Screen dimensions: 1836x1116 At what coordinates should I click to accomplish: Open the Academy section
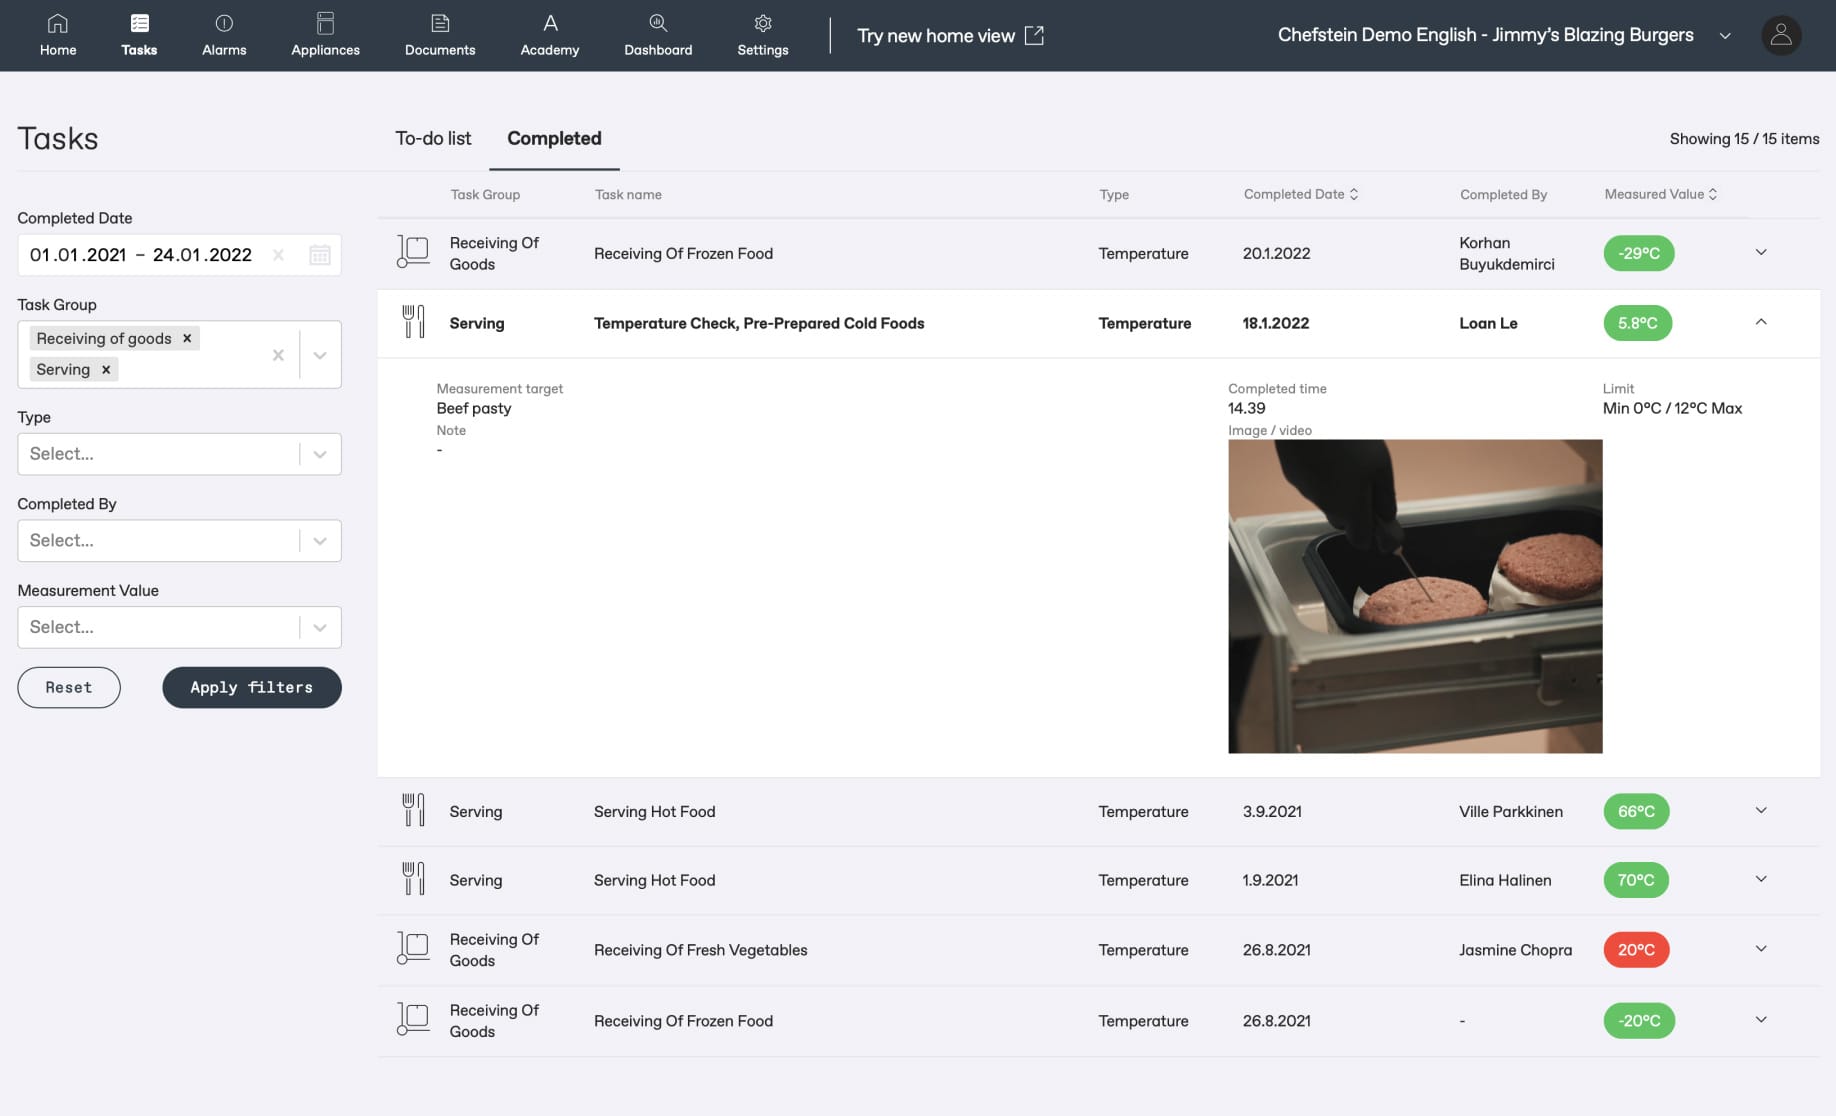(549, 35)
